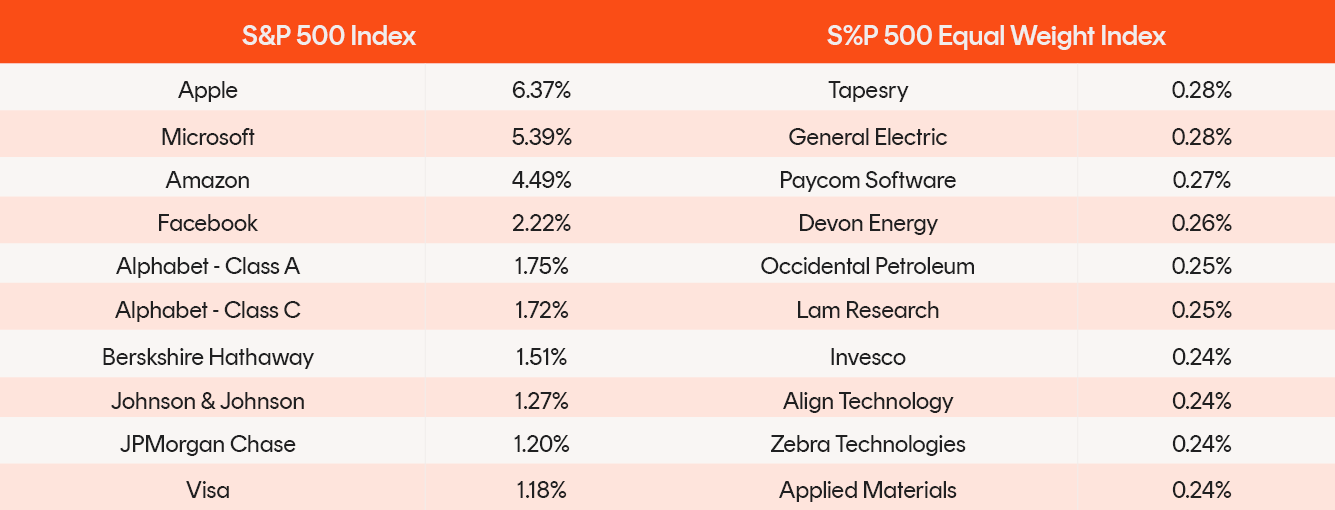Image resolution: width=1335 pixels, height=510 pixels.
Task: Select Berskshire Hathaway cell
Action: point(208,357)
